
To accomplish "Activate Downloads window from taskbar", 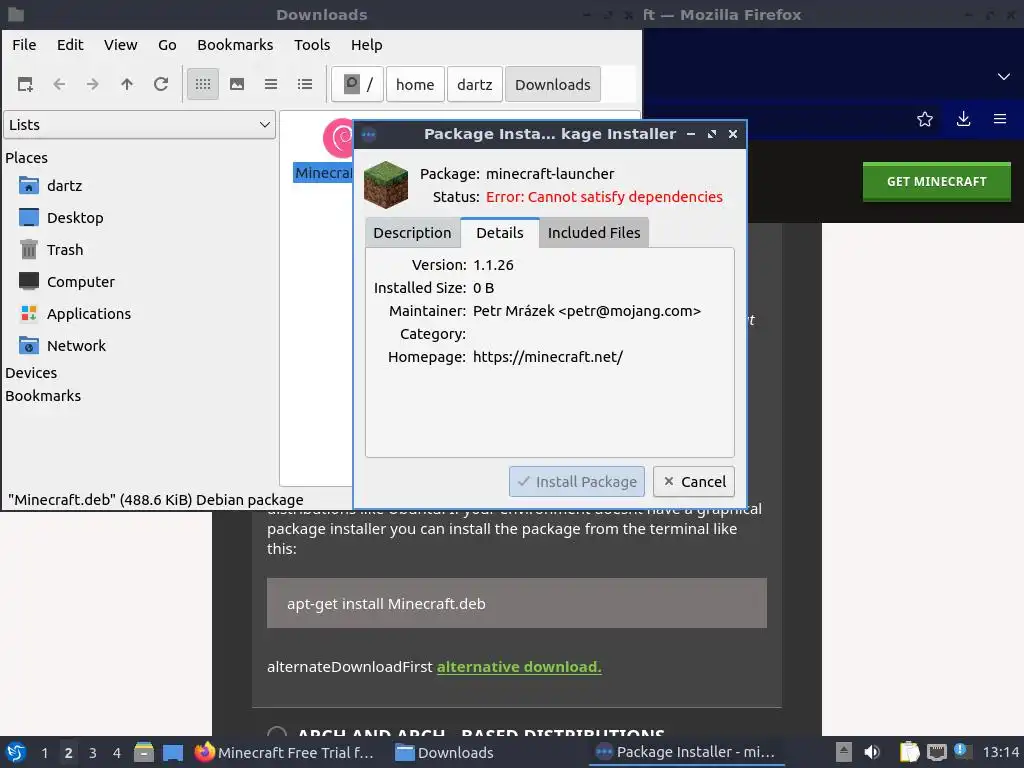I will [x=445, y=752].
